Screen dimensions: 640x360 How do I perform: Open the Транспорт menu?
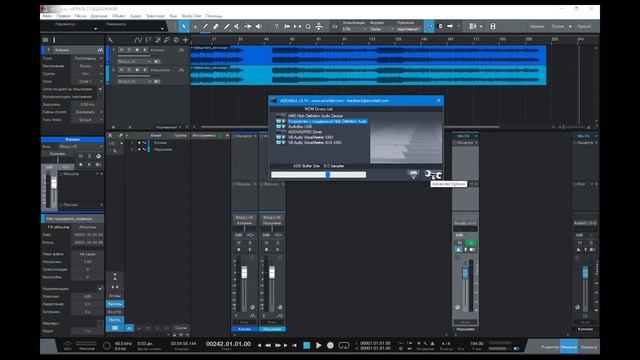(156, 16)
